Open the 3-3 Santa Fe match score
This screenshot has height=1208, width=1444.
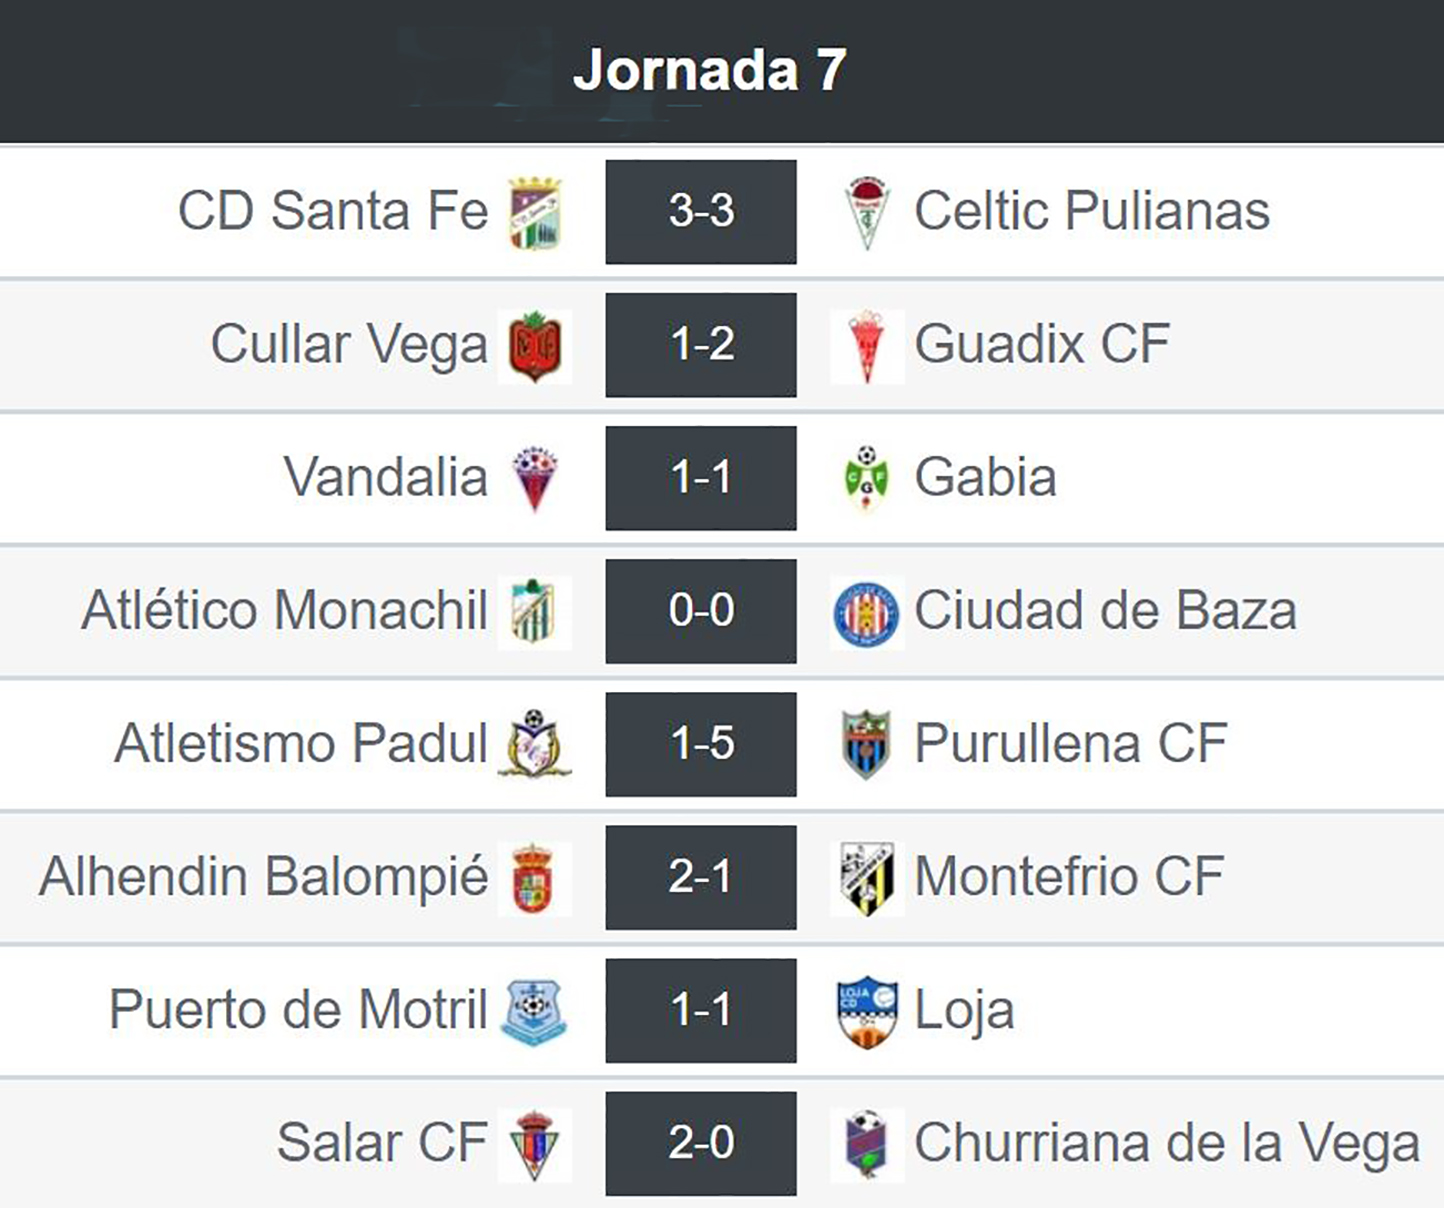click(701, 212)
